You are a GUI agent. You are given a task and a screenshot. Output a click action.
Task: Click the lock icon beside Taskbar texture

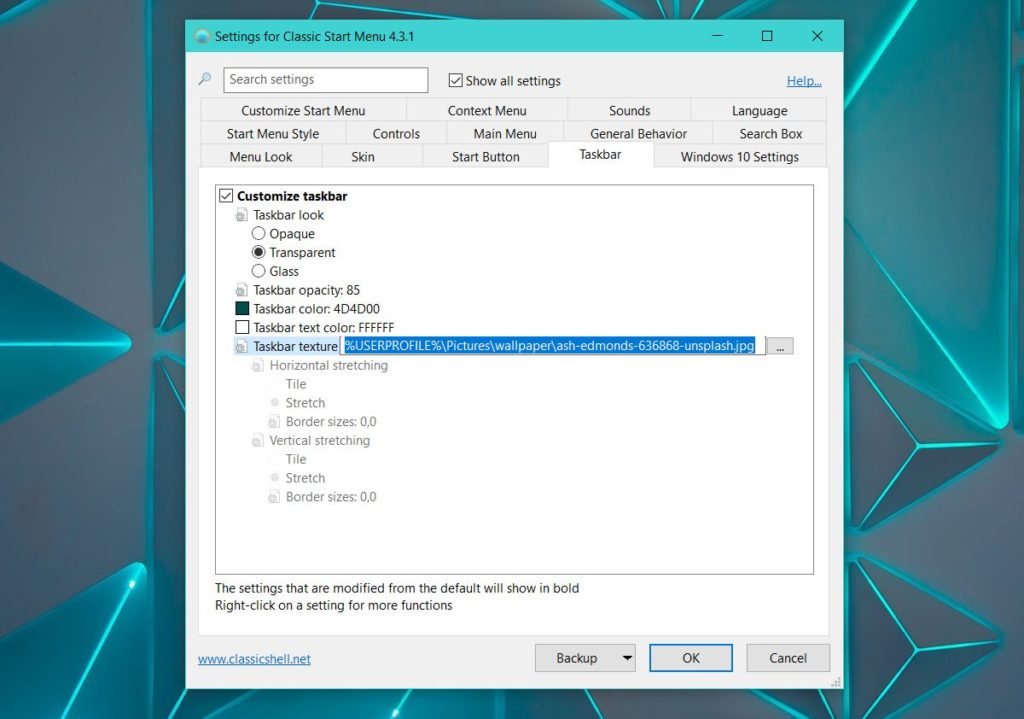(x=240, y=346)
